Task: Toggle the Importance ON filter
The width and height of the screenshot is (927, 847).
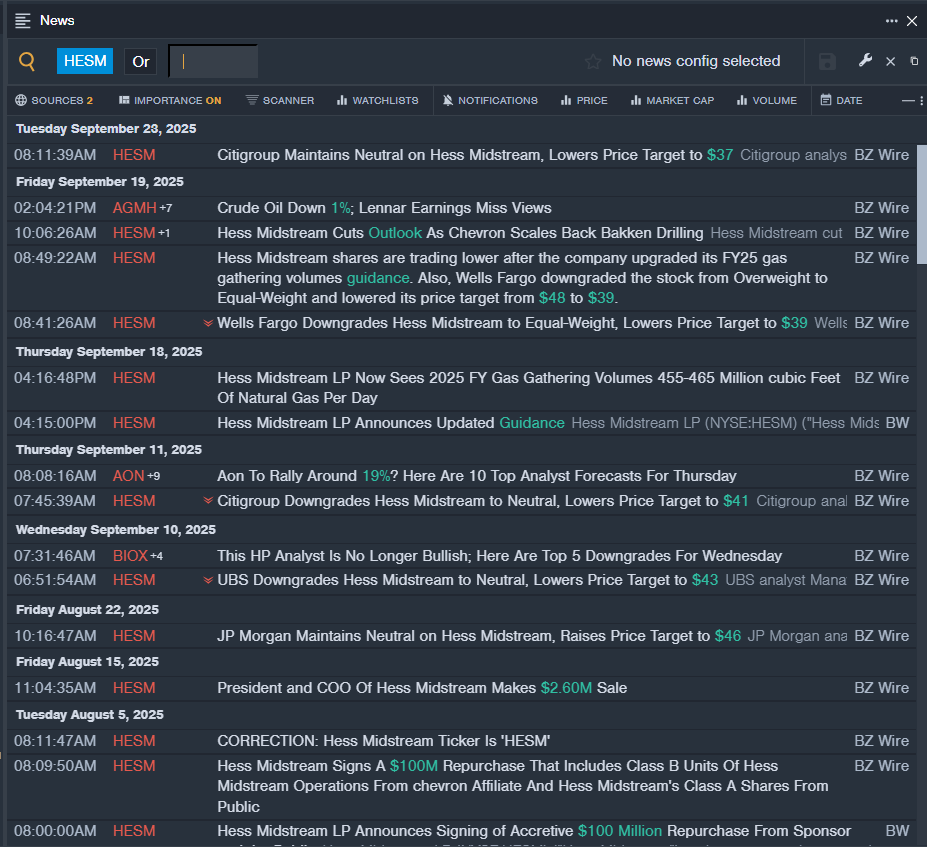Action: click(170, 100)
